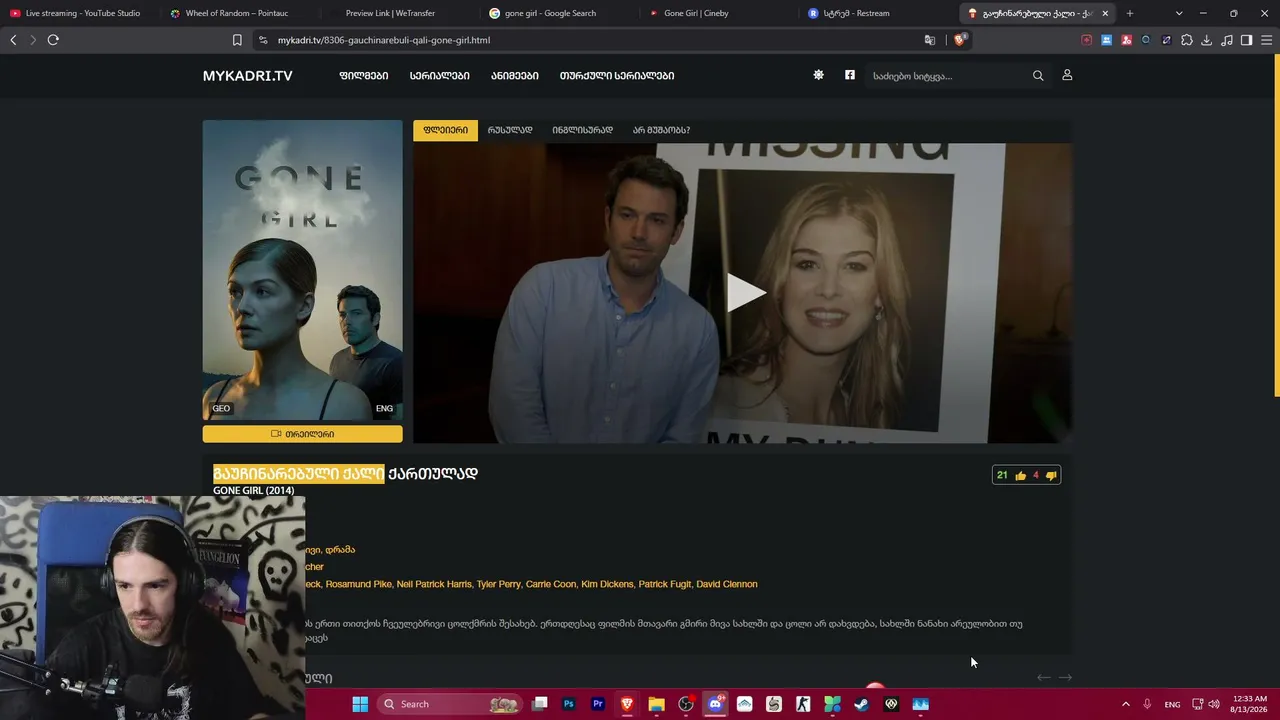Open Brave Shields icon

(x=961, y=40)
